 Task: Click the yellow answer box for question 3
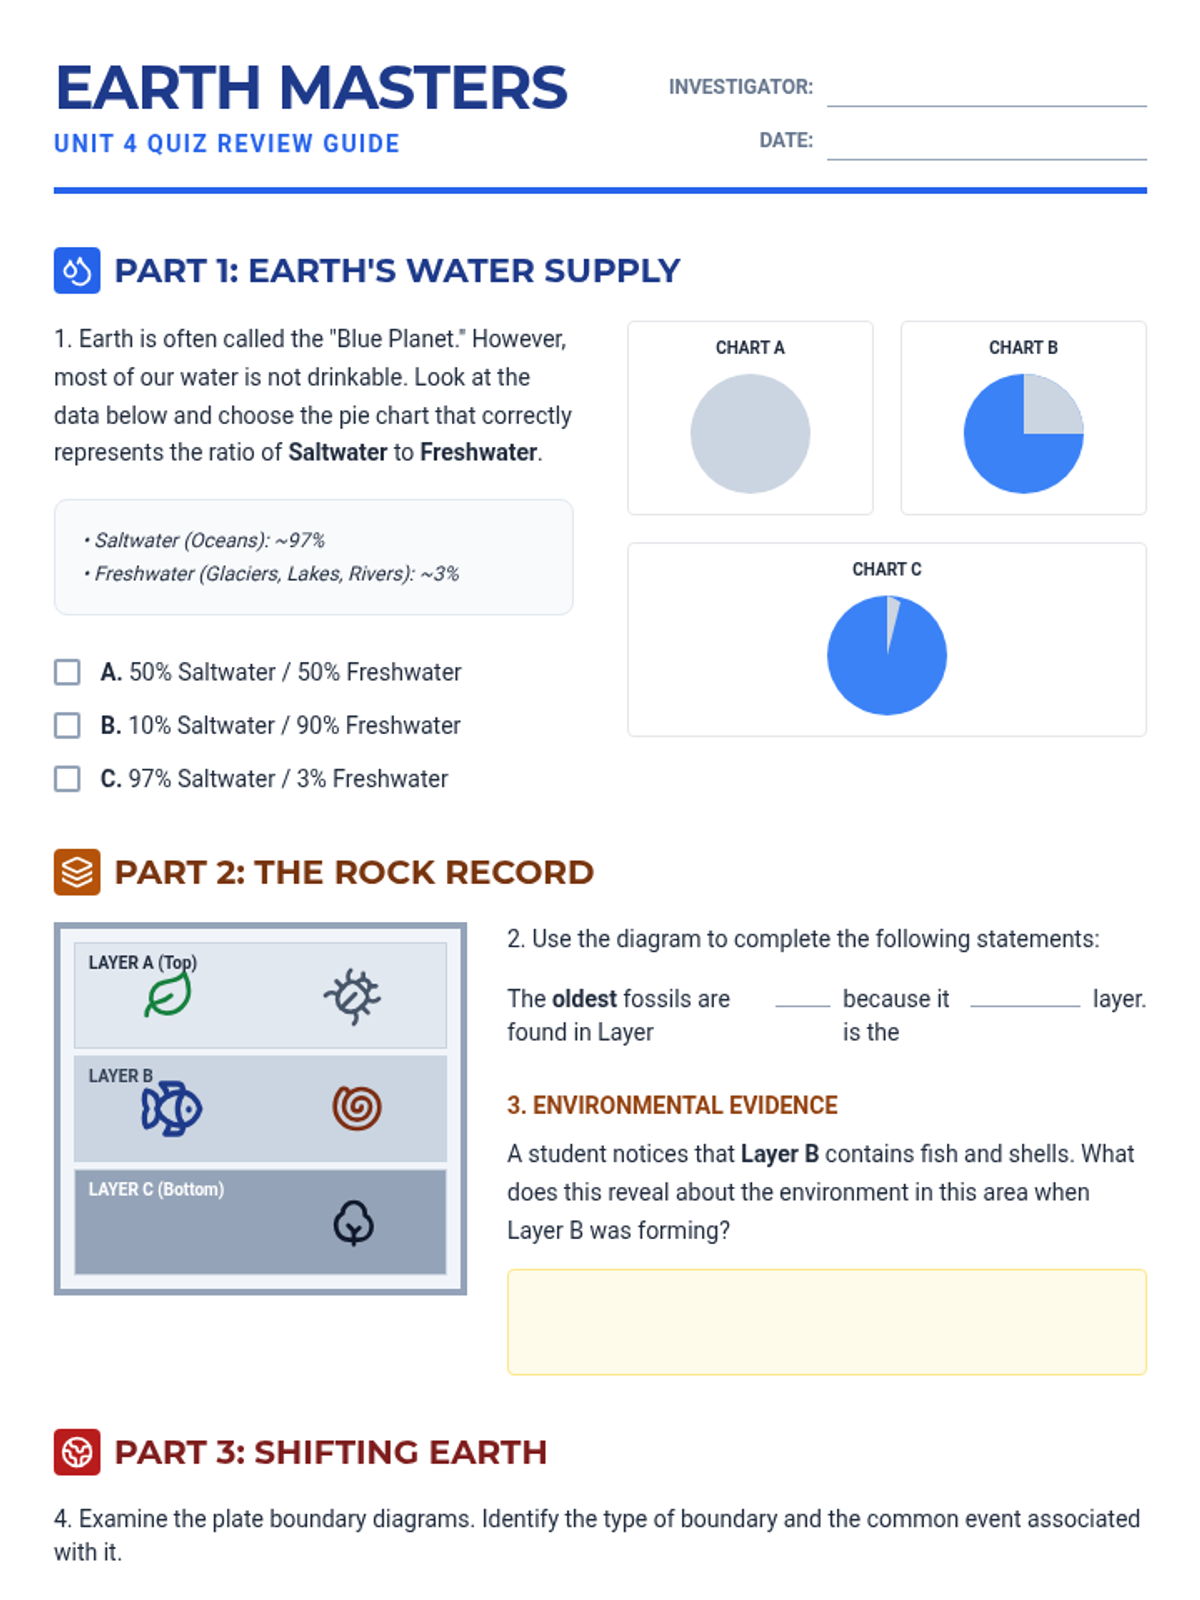tap(826, 1322)
